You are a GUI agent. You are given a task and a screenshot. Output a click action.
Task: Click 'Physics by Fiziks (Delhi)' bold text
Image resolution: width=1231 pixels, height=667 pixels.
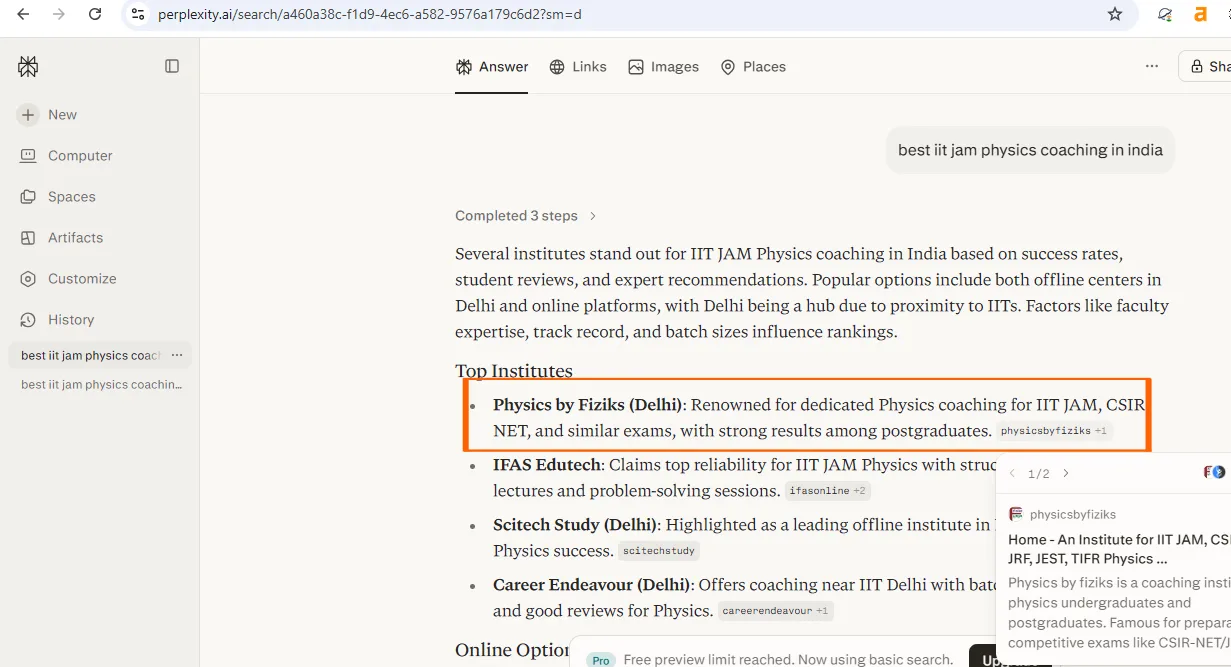pos(588,405)
